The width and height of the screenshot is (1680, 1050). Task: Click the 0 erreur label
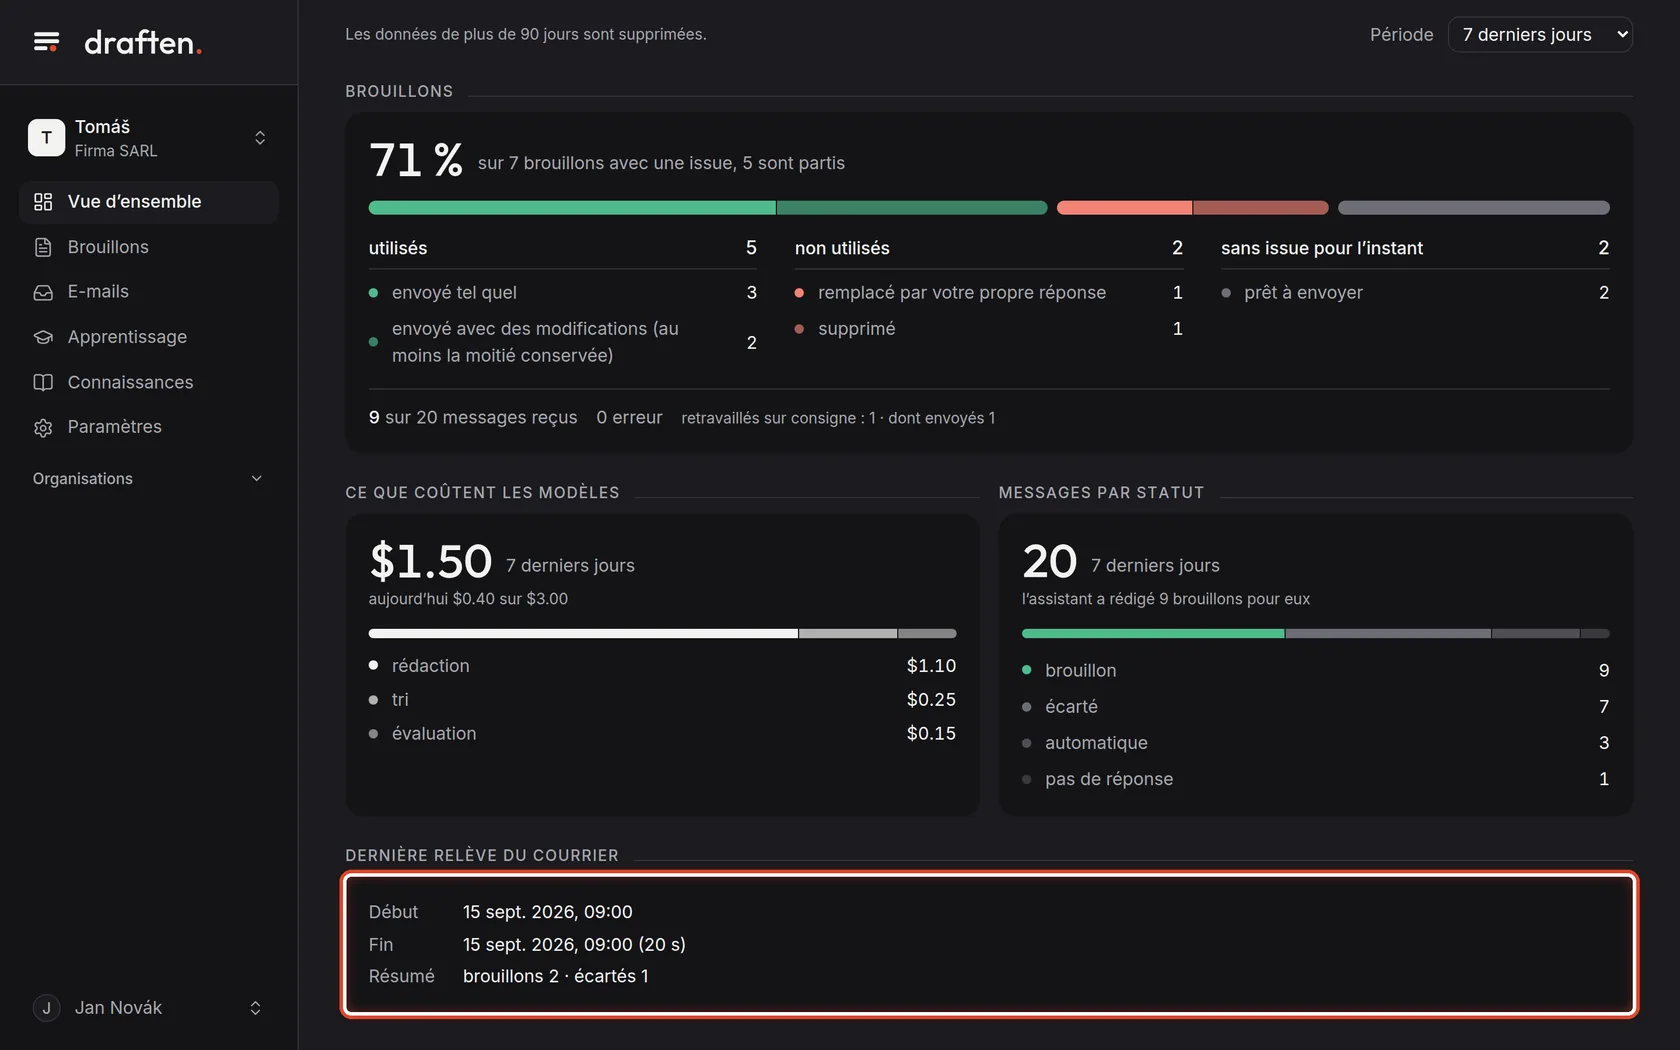click(x=629, y=418)
